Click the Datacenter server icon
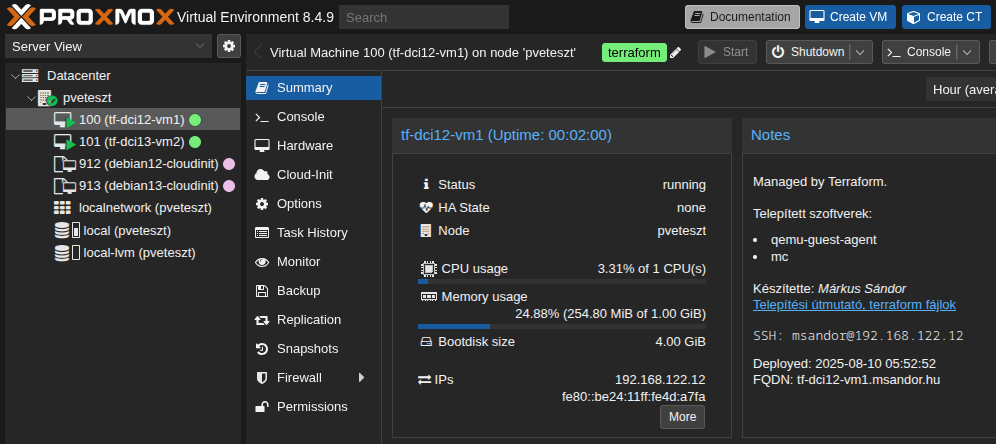The width and height of the screenshot is (996, 444). click(x=30, y=76)
